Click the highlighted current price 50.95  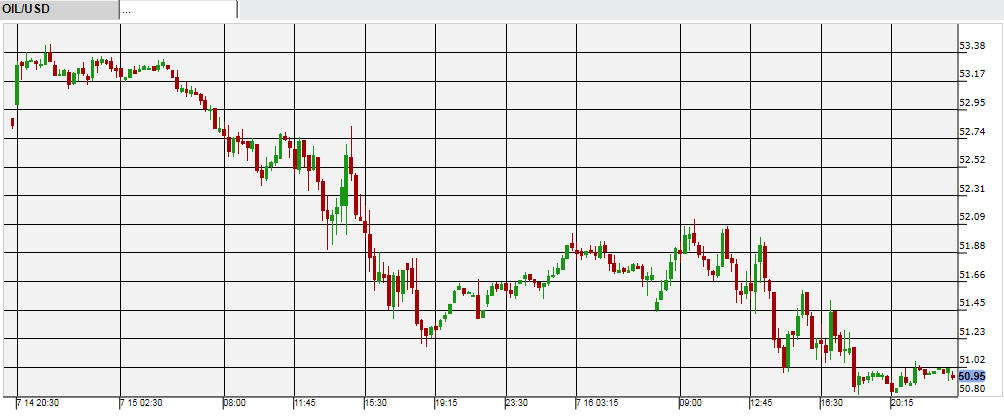pyautogui.click(x=973, y=375)
